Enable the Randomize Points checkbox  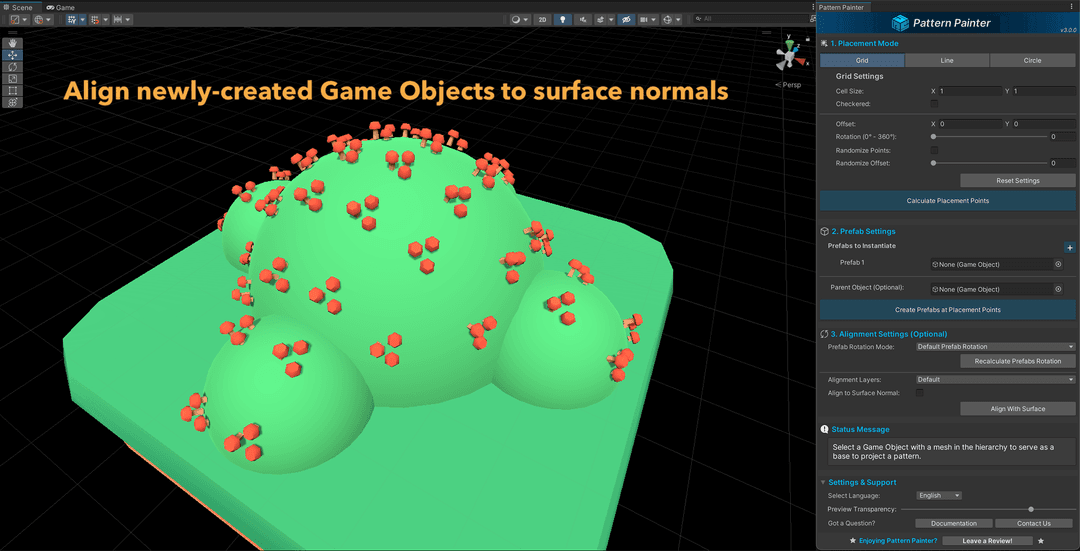click(934, 150)
